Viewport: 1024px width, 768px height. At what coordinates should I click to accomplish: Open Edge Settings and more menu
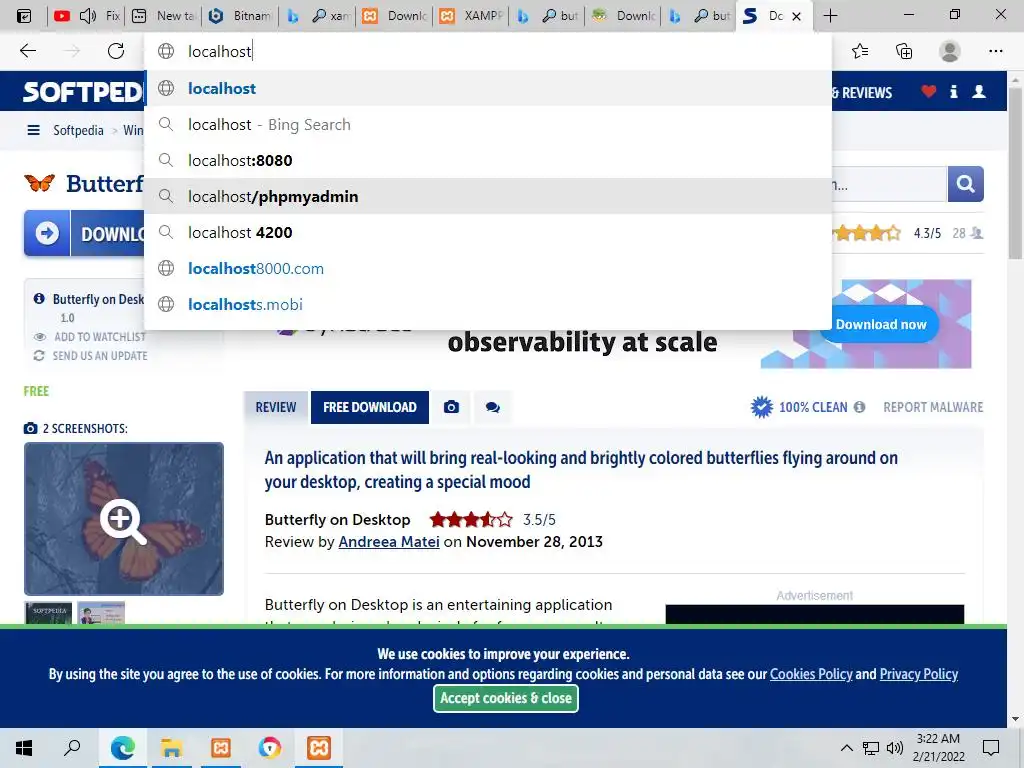pos(995,51)
